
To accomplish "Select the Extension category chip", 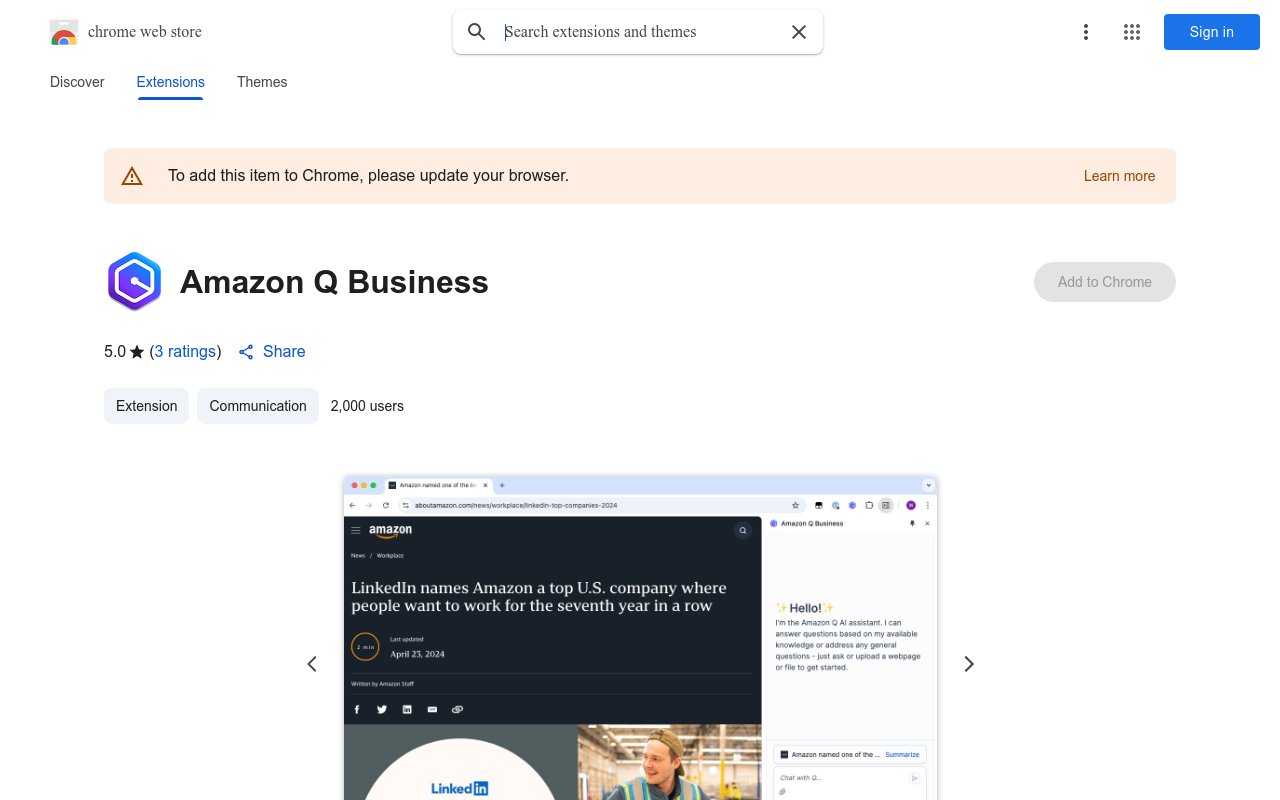I will click(146, 406).
